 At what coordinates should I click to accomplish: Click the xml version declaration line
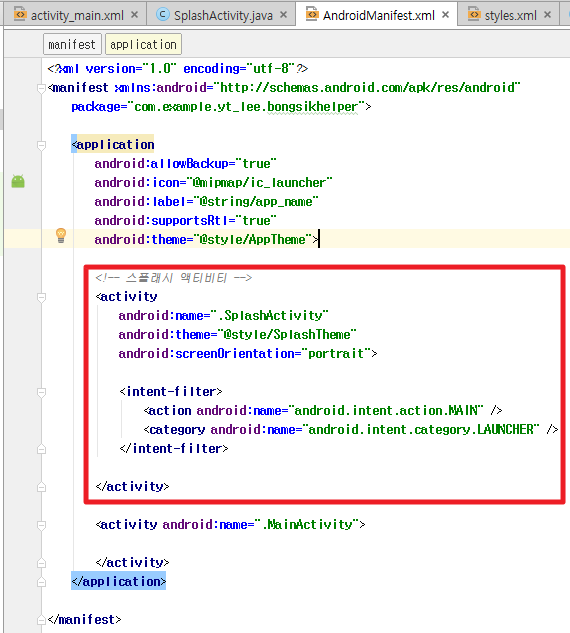click(x=178, y=69)
